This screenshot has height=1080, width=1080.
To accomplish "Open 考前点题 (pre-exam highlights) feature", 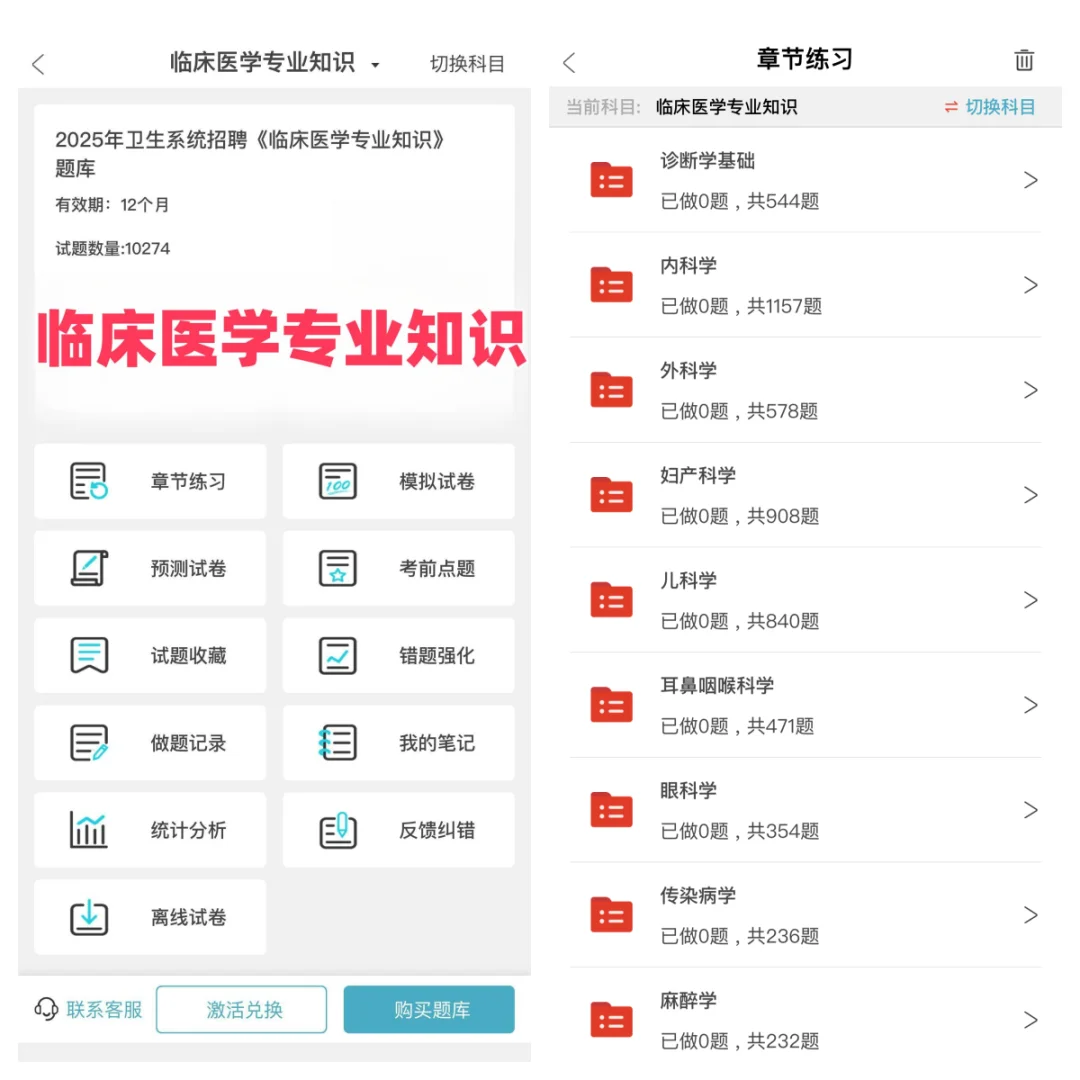I will click(x=398, y=568).
